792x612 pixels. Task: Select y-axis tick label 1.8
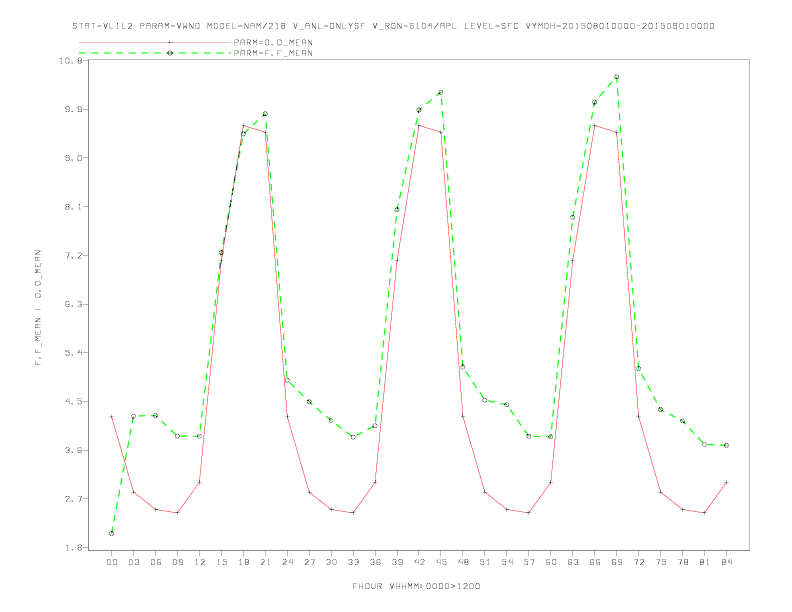[74, 547]
